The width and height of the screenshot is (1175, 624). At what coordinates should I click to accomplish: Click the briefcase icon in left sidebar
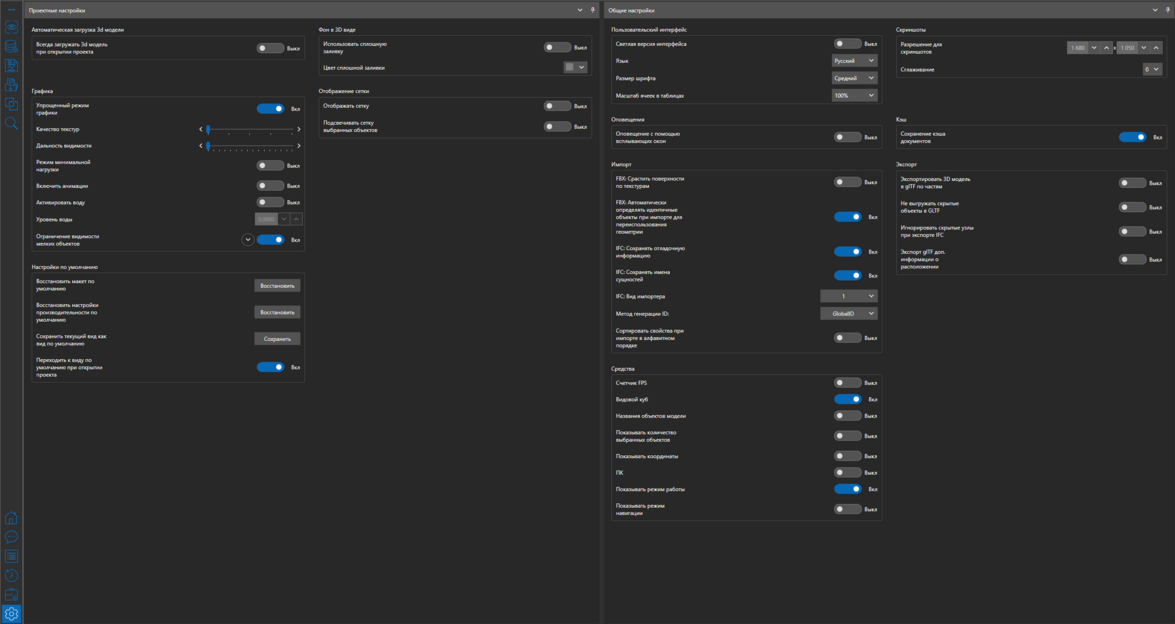click(11, 594)
